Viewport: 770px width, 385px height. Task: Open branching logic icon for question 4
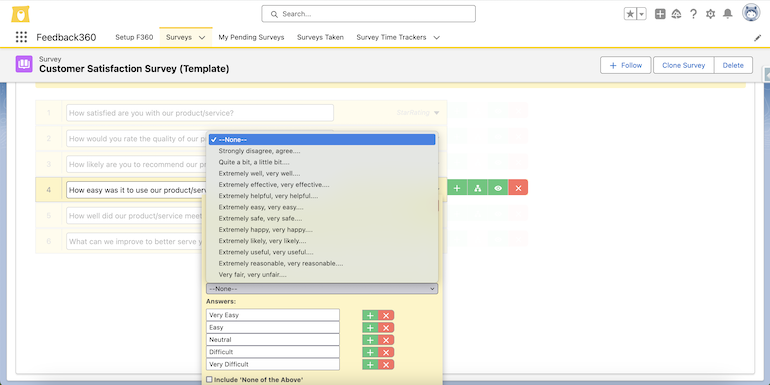point(477,188)
